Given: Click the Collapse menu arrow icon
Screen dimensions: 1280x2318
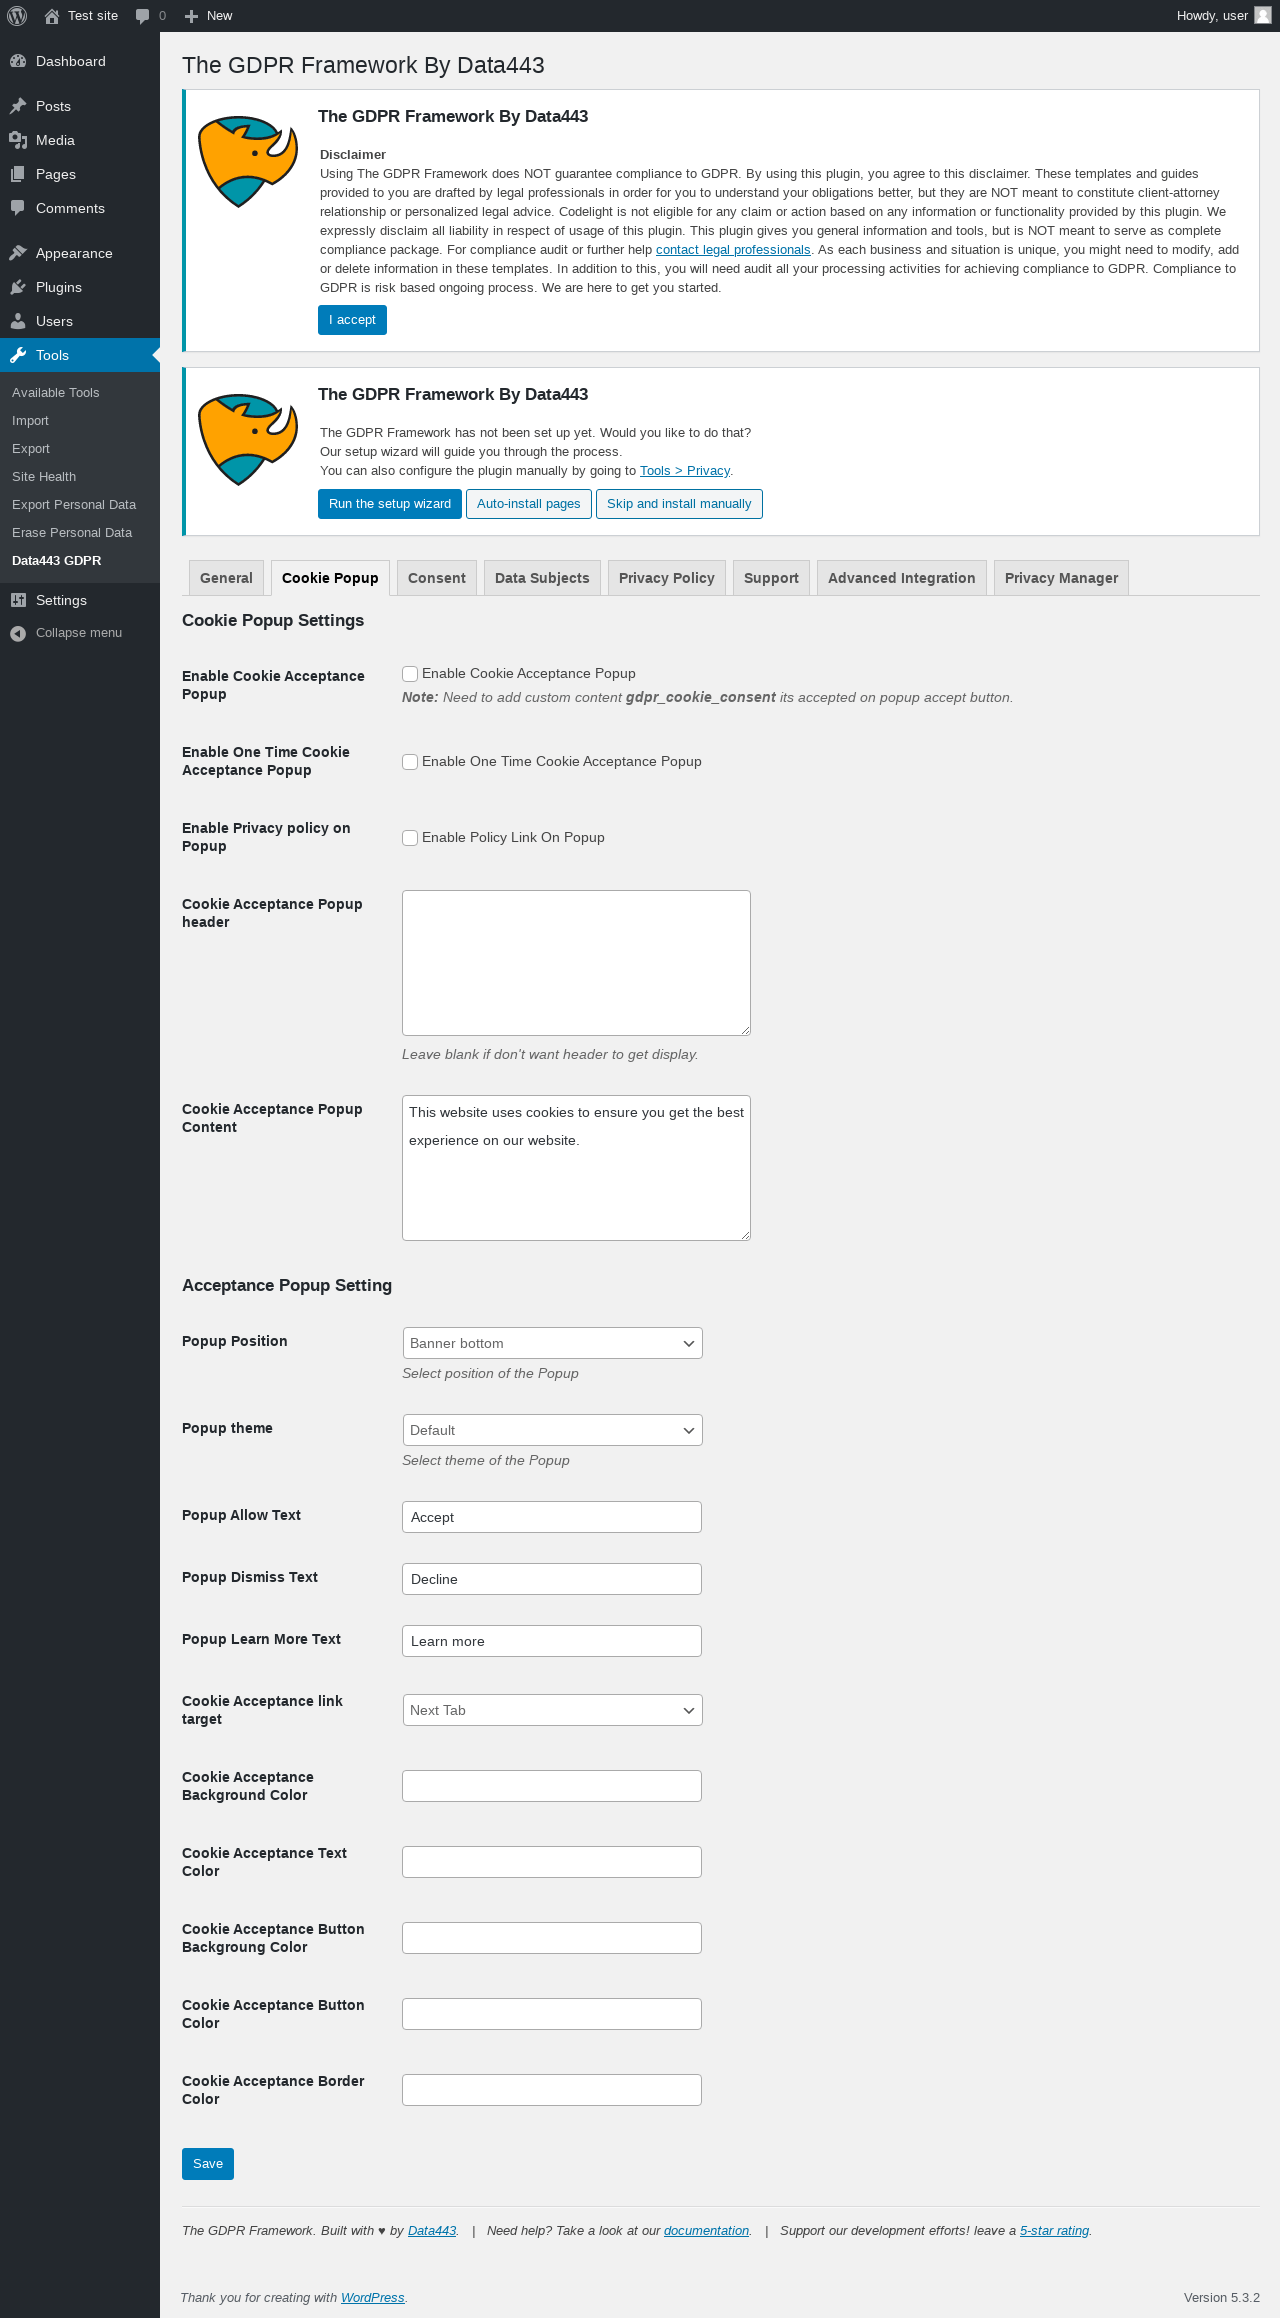Looking at the screenshot, I should click(18, 633).
